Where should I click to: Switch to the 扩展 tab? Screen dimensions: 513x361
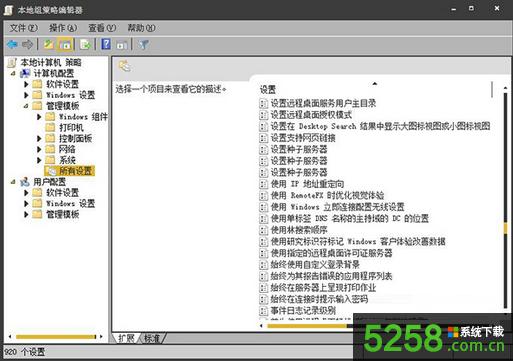(126, 339)
